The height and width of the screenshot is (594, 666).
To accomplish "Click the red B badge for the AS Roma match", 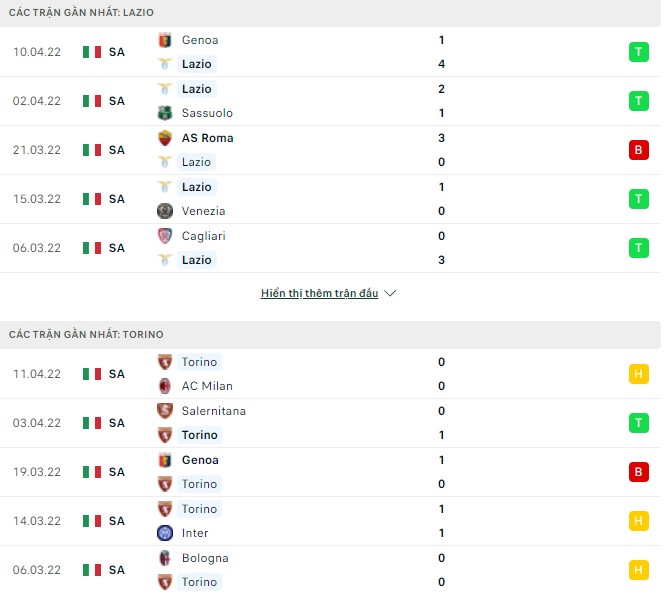I will pyautogui.click(x=638, y=150).
